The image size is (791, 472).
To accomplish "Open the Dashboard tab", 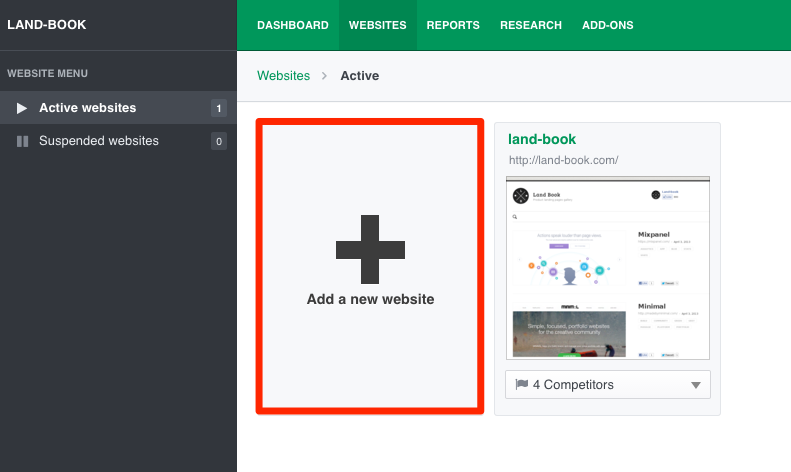I will 292,25.
